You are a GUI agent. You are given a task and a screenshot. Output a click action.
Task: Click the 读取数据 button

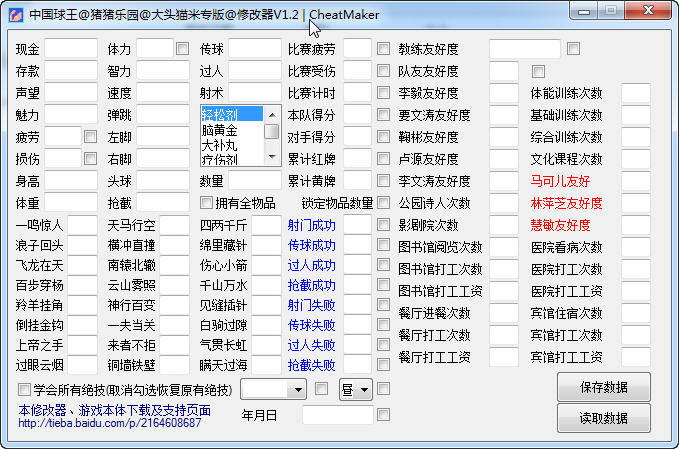[604, 418]
